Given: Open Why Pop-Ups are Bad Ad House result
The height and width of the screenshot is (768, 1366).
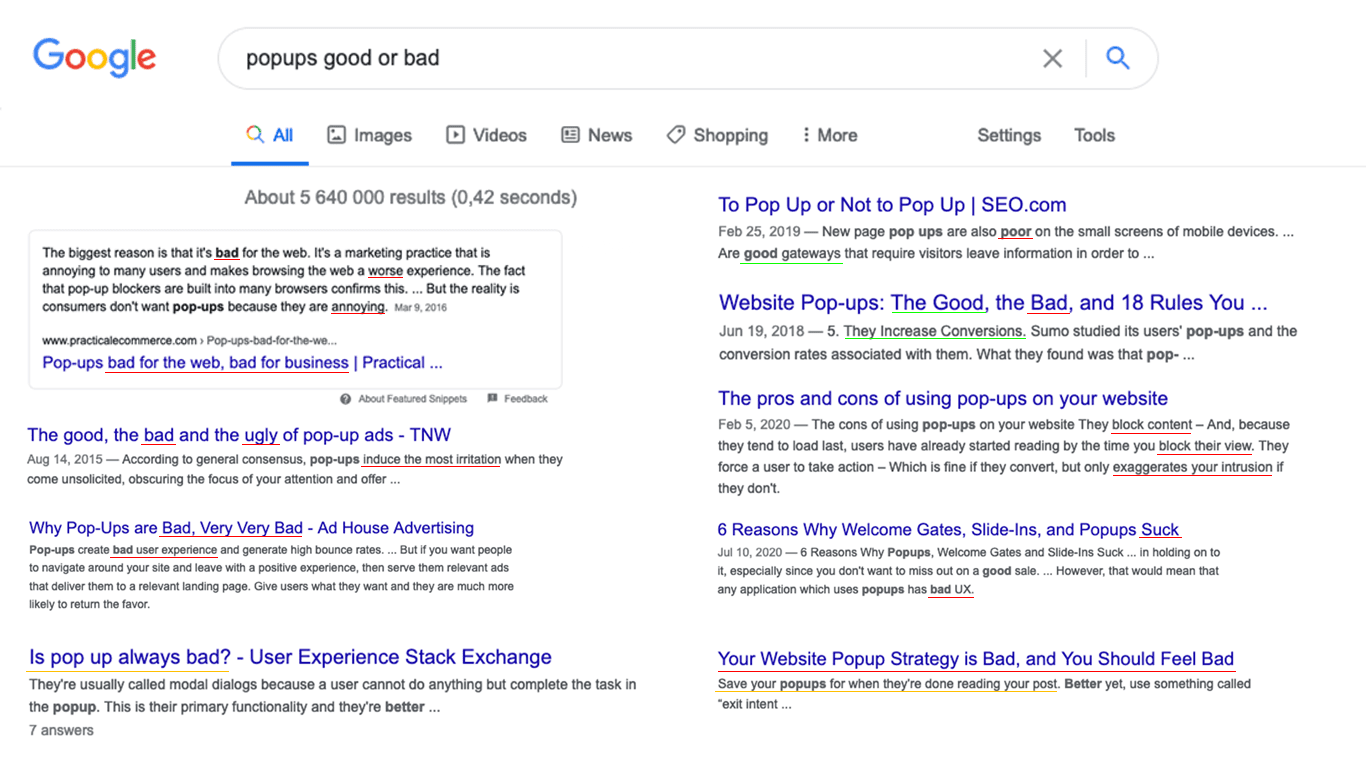Looking at the screenshot, I should coord(251,528).
